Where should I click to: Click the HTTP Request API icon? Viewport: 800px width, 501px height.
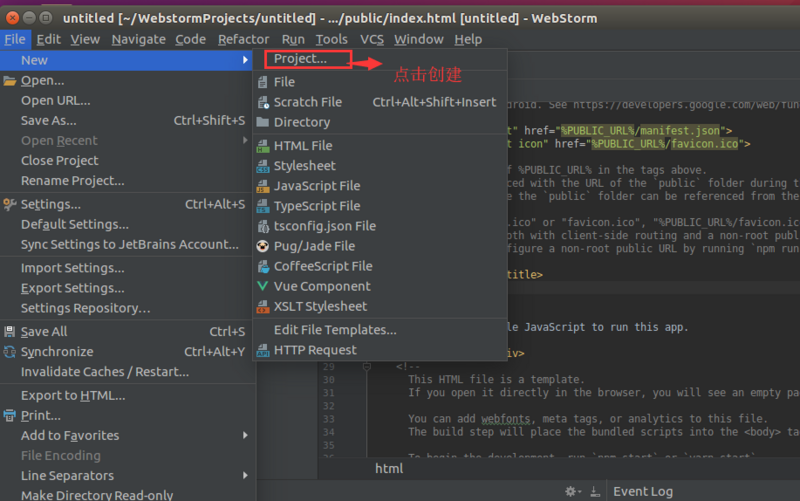[263, 350]
